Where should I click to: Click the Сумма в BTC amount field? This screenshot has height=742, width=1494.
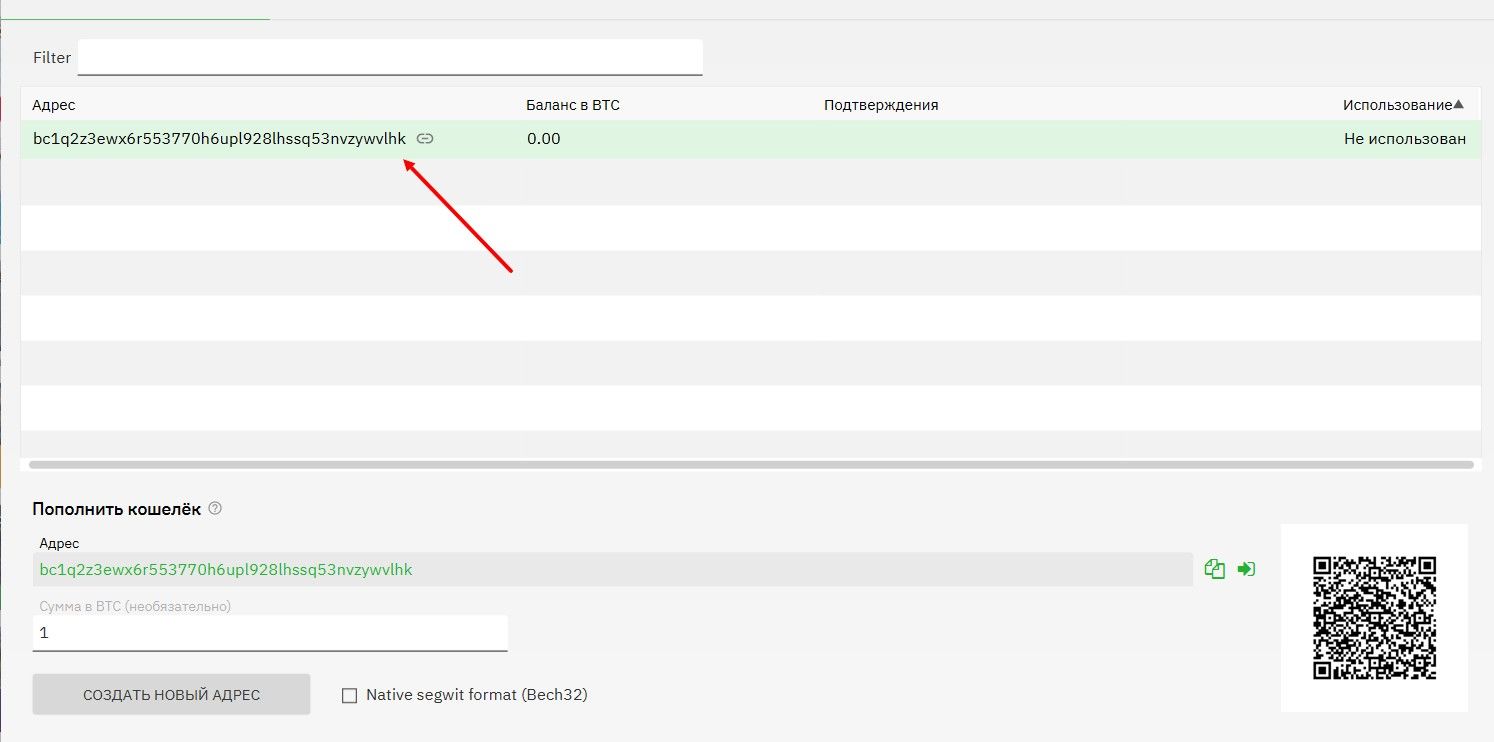(270, 633)
